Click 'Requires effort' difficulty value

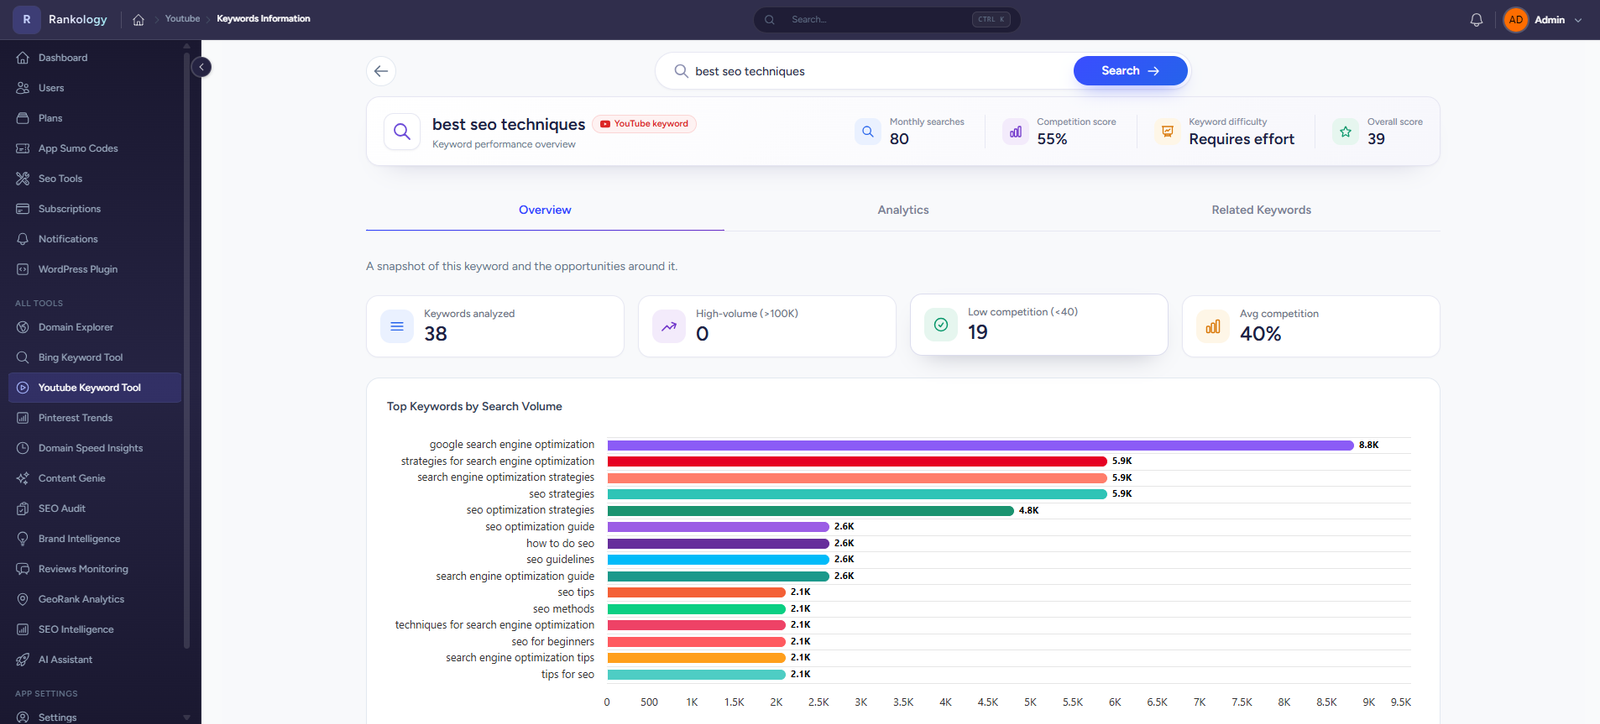1241,139
